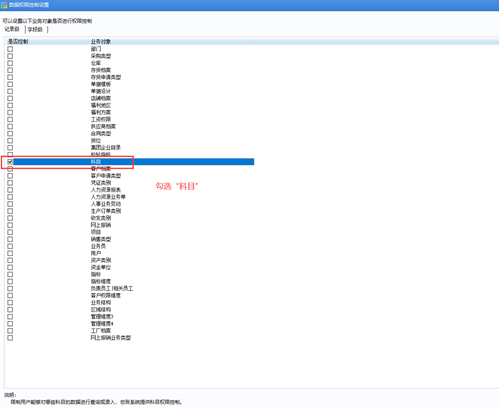Click the 凭证类别 row label
Screen dimensions: 499x408
tap(101, 183)
